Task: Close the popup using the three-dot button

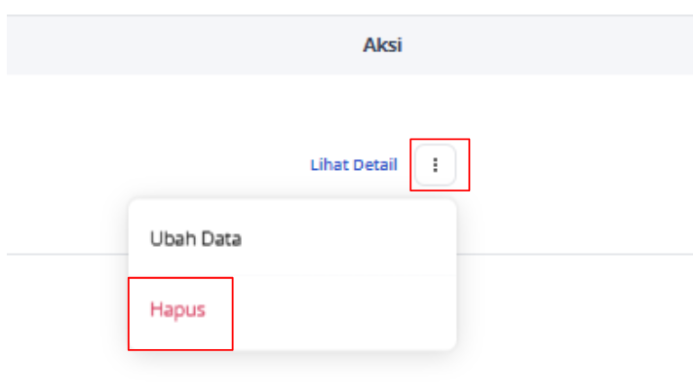Action: tap(435, 165)
